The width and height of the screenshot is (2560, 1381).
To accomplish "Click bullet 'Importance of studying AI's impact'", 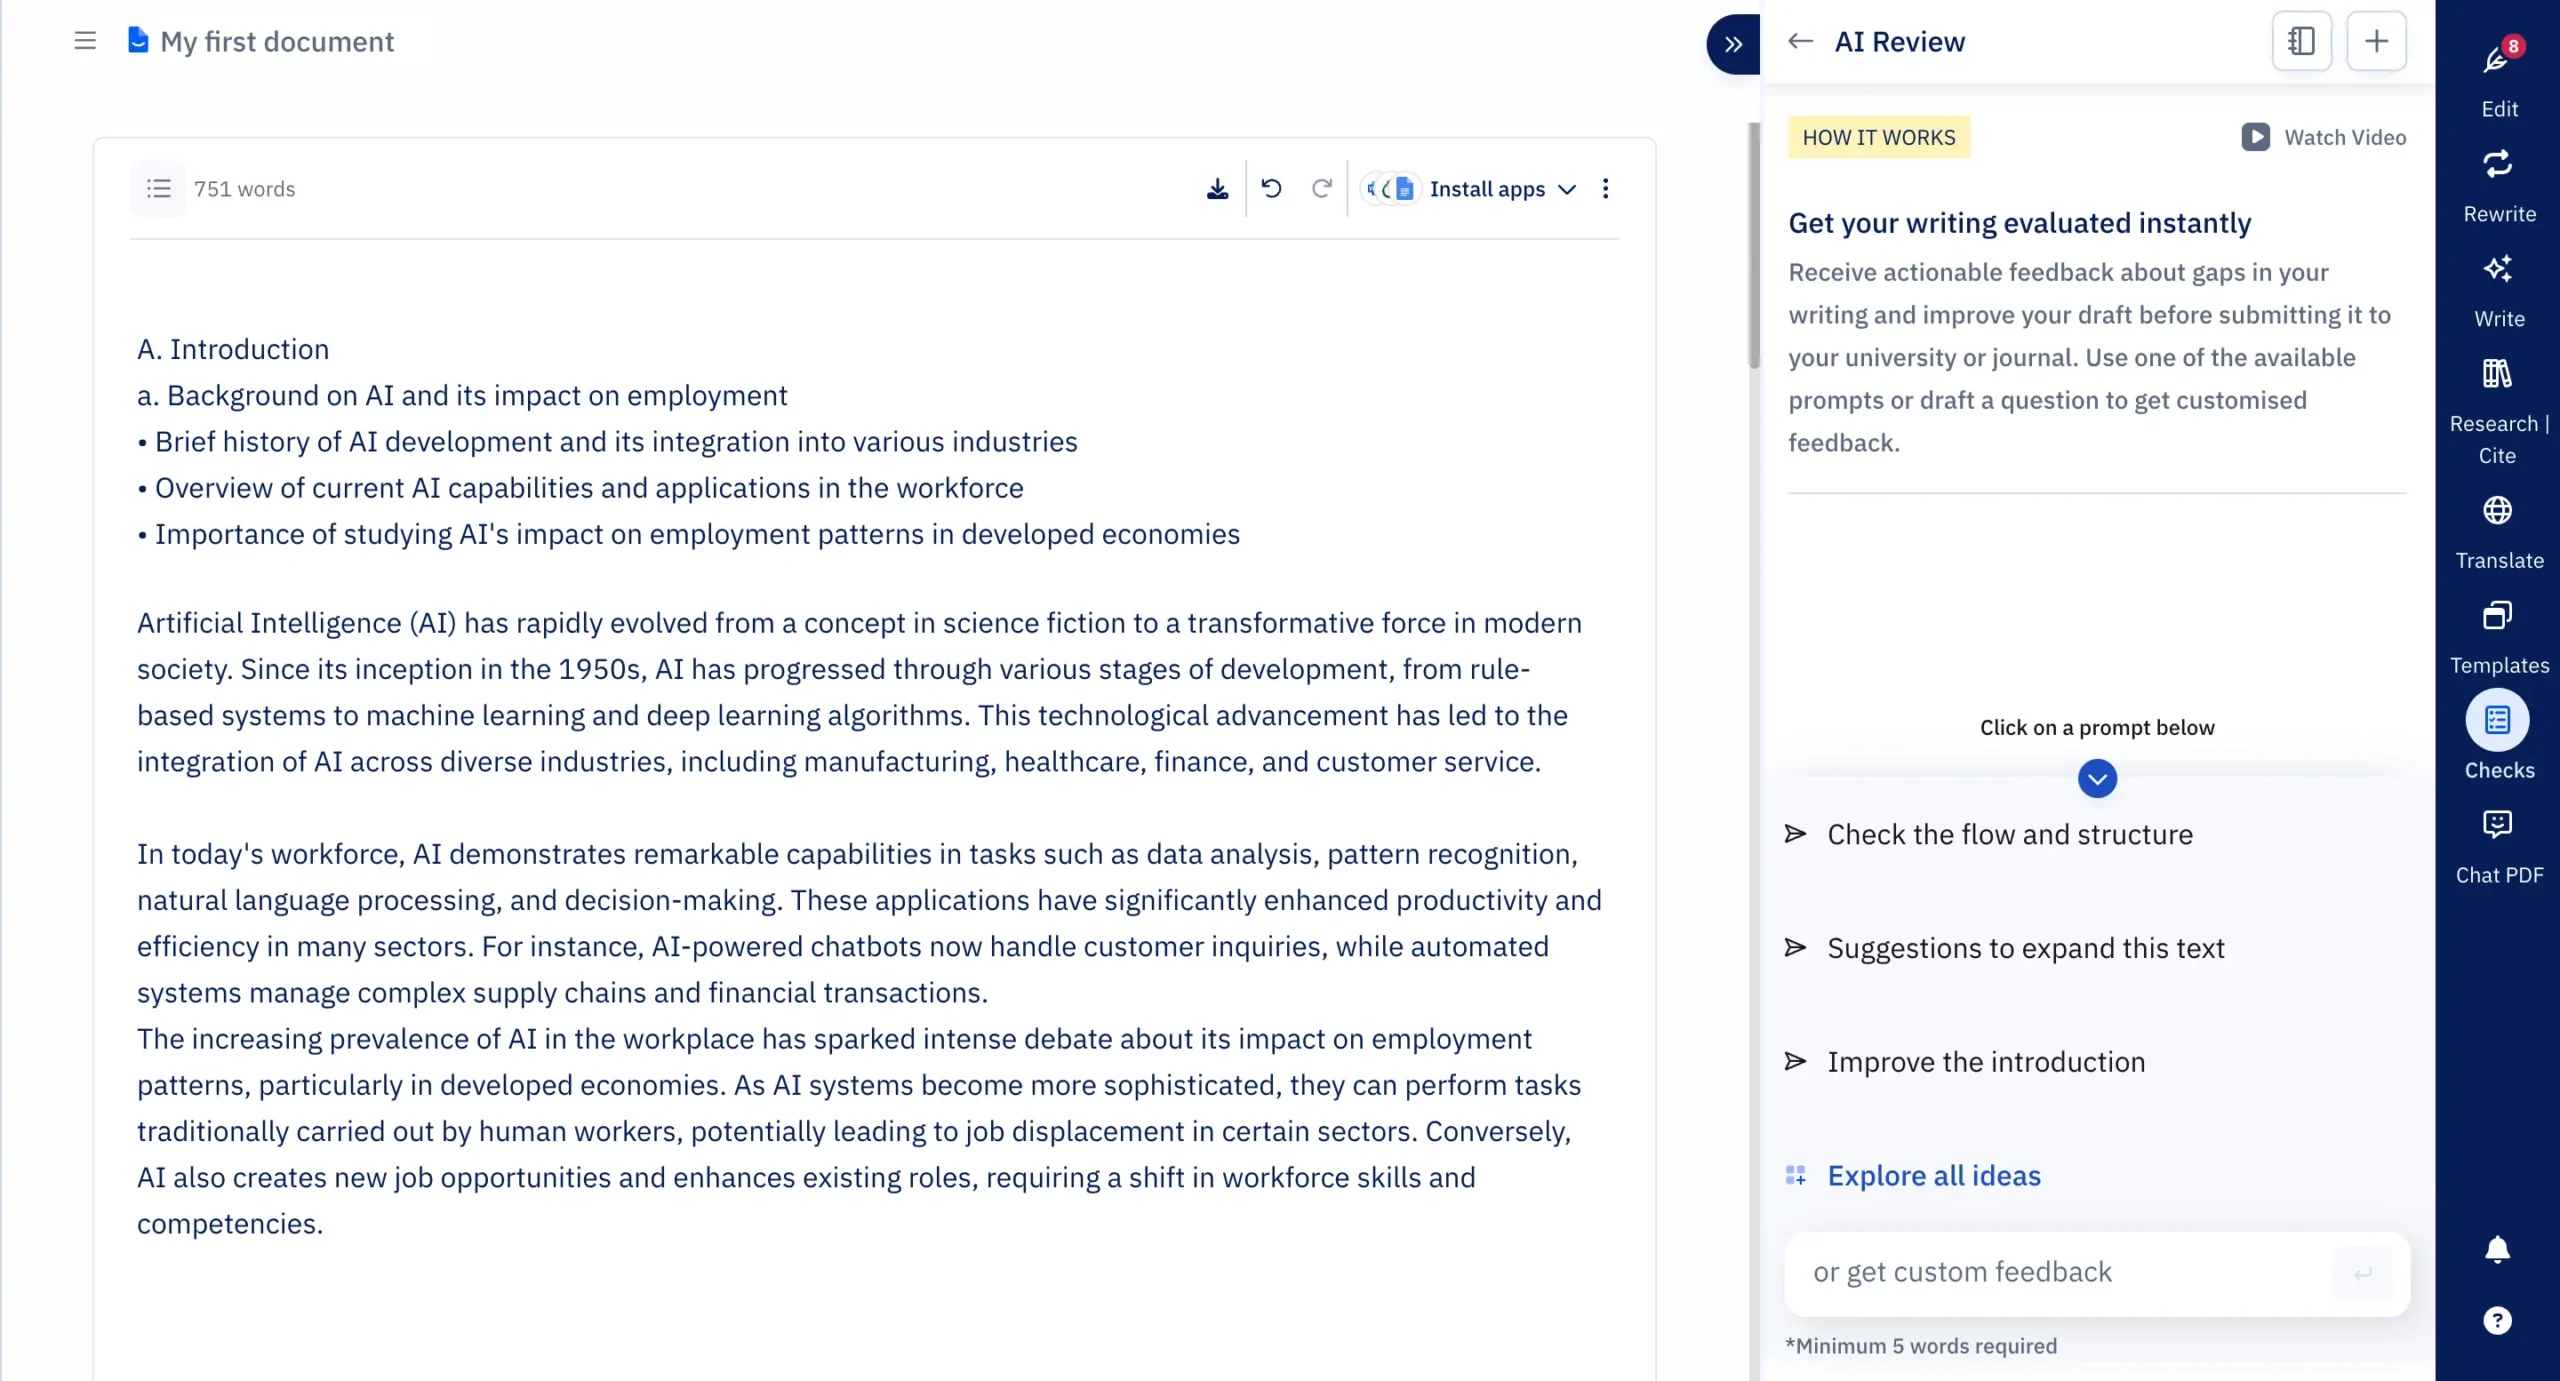I will click(x=688, y=534).
